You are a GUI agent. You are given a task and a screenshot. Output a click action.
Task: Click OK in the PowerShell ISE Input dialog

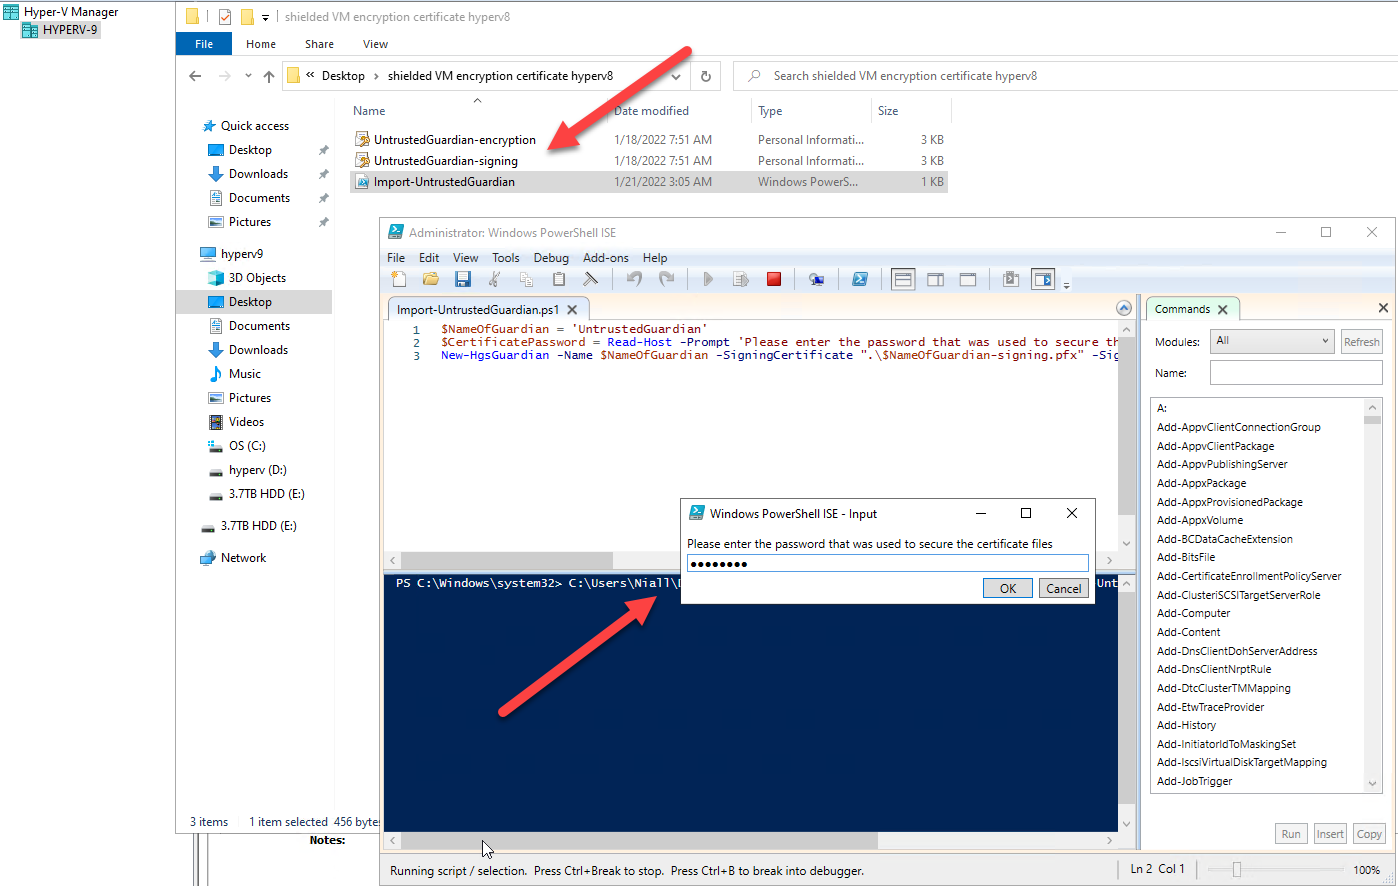coord(1008,588)
